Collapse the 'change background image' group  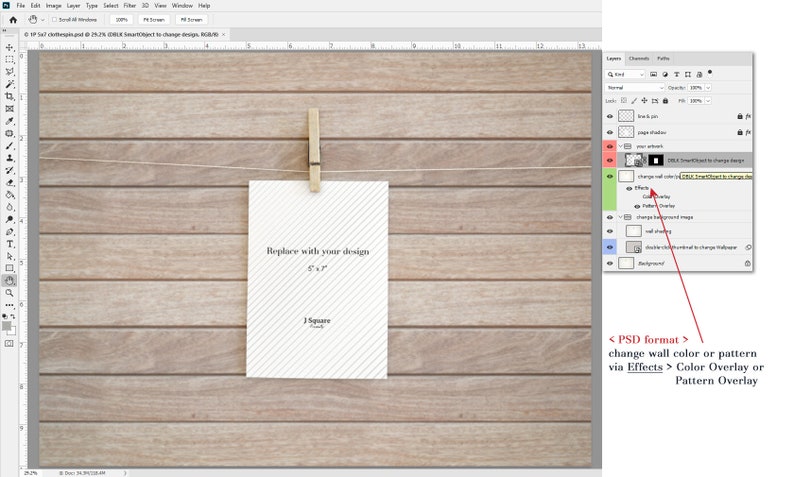621,217
